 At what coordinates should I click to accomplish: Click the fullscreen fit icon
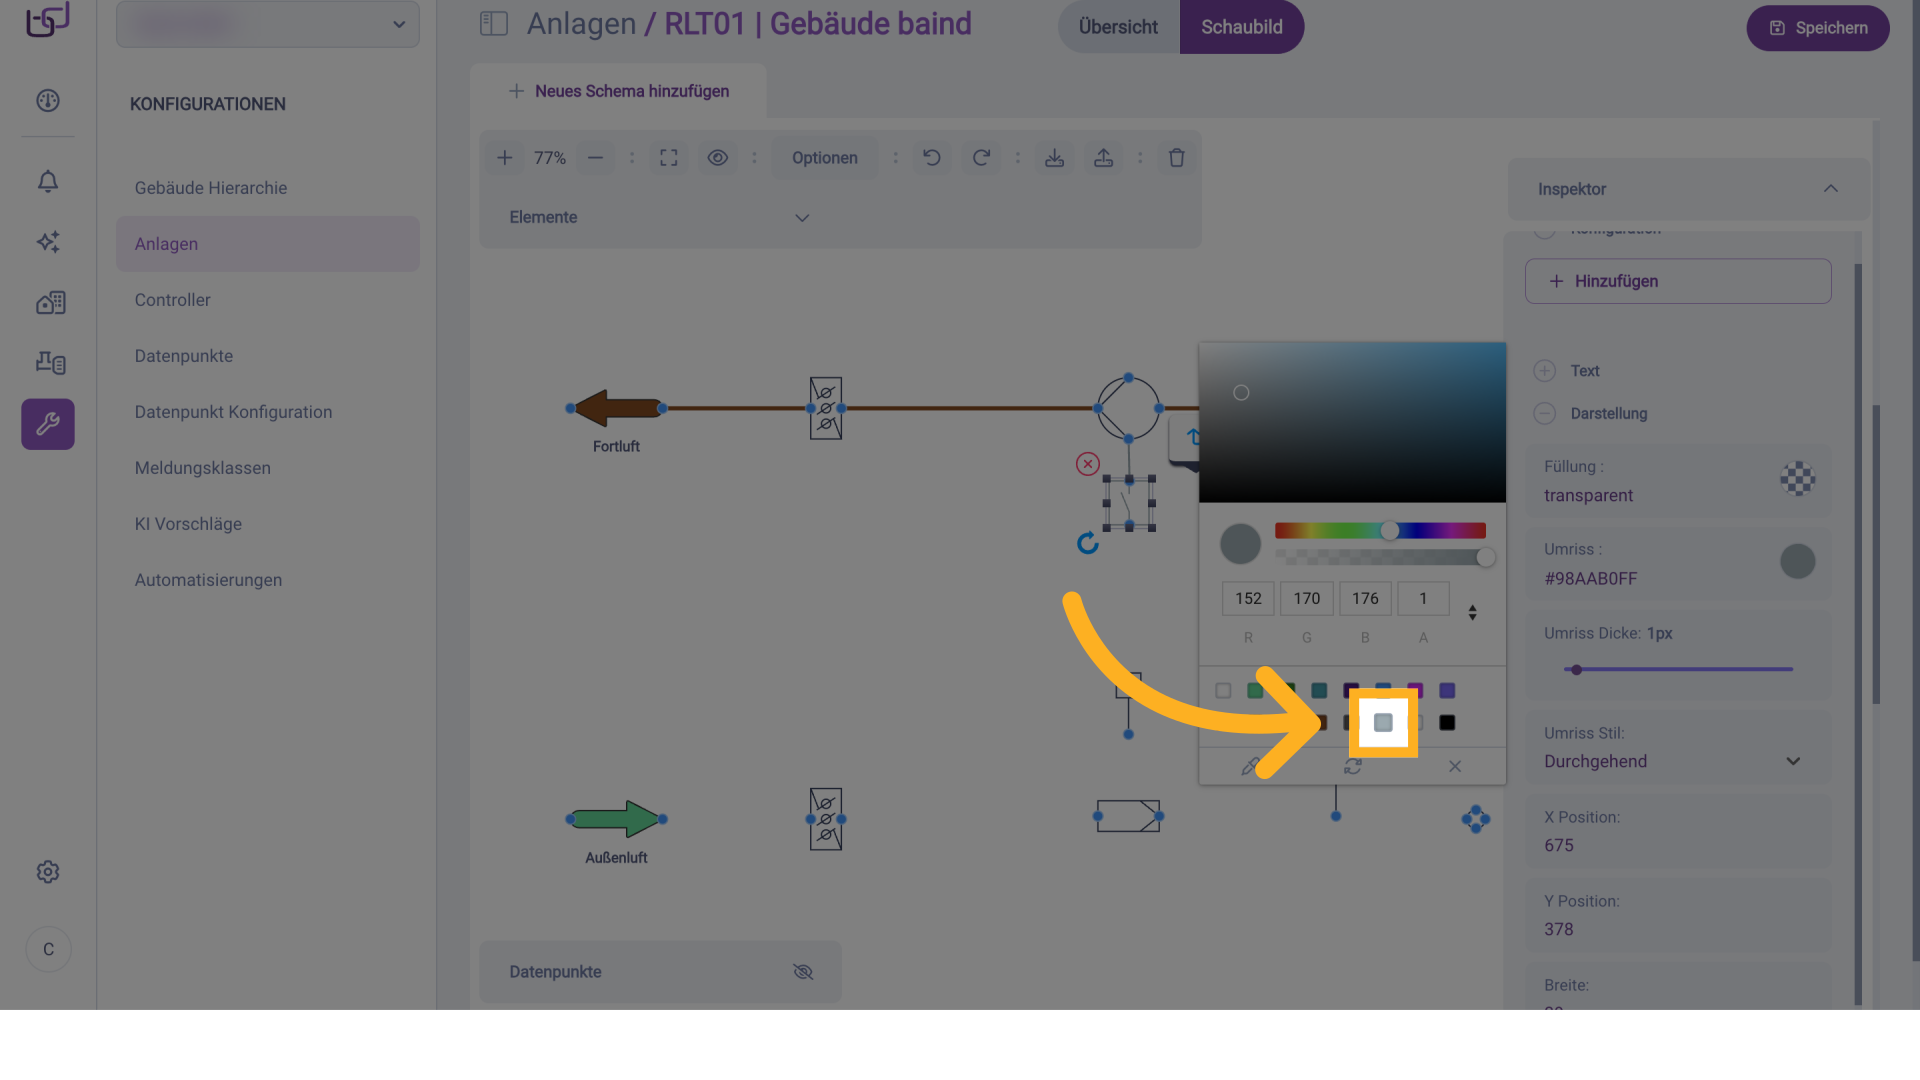point(669,158)
